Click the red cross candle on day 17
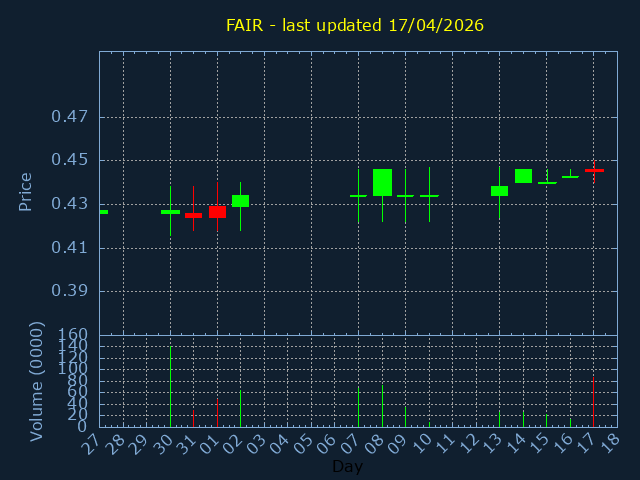640x480 pixels. pos(594,171)
